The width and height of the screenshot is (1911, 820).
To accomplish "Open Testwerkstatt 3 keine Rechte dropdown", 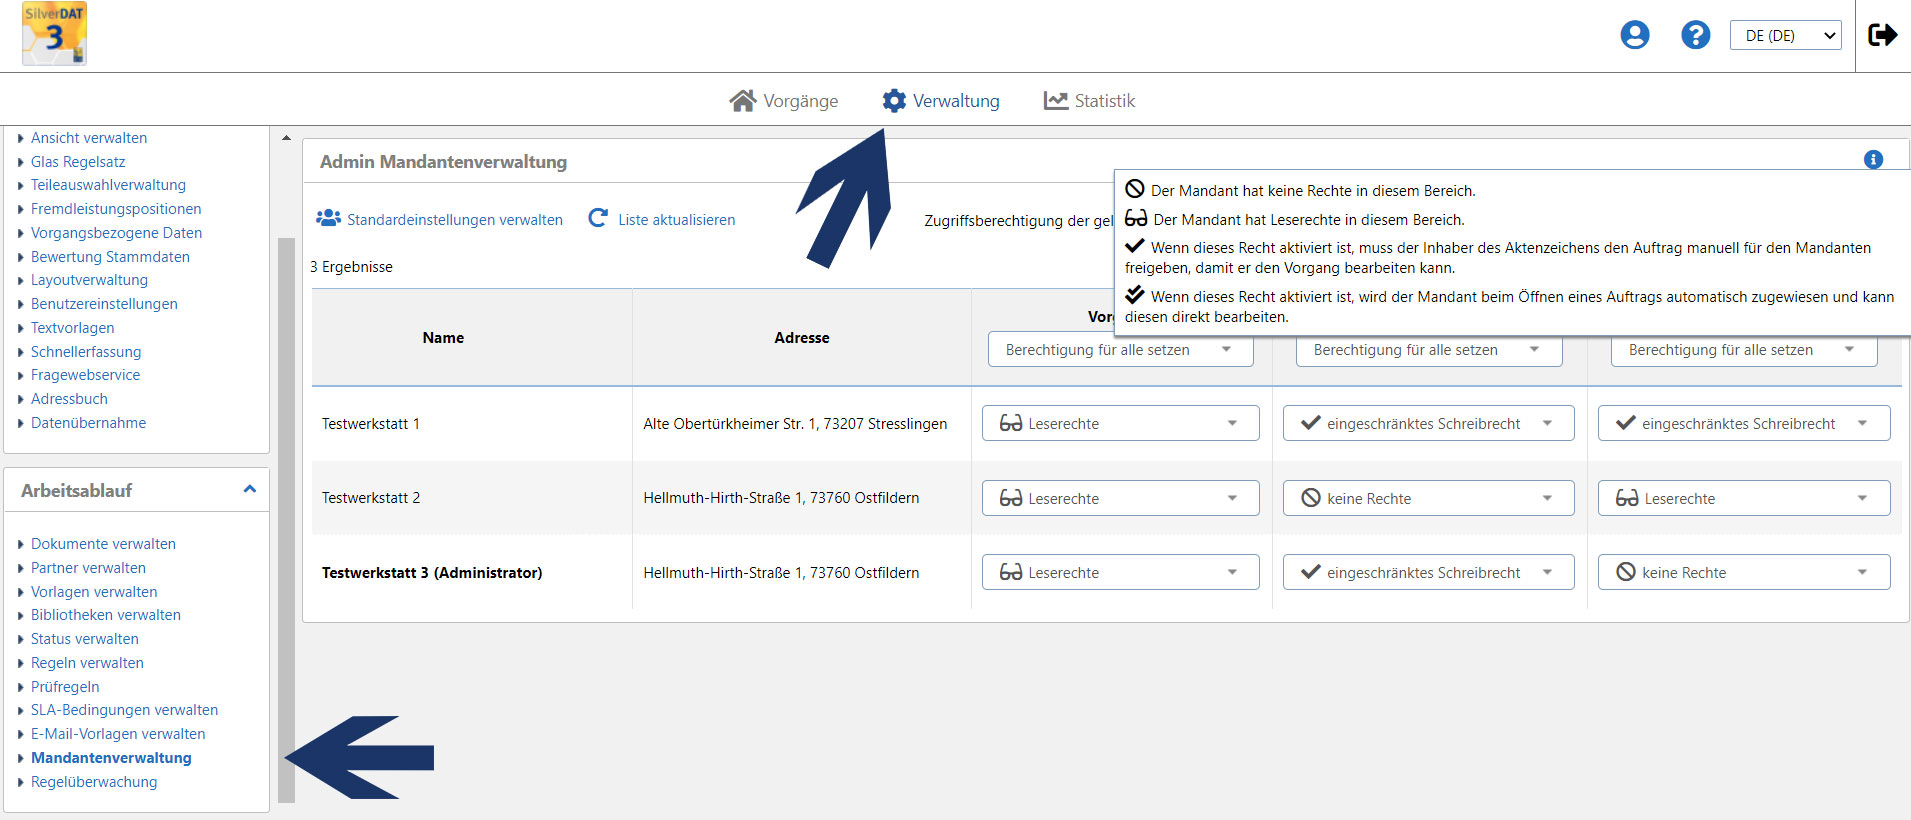I will (1744, 572).
